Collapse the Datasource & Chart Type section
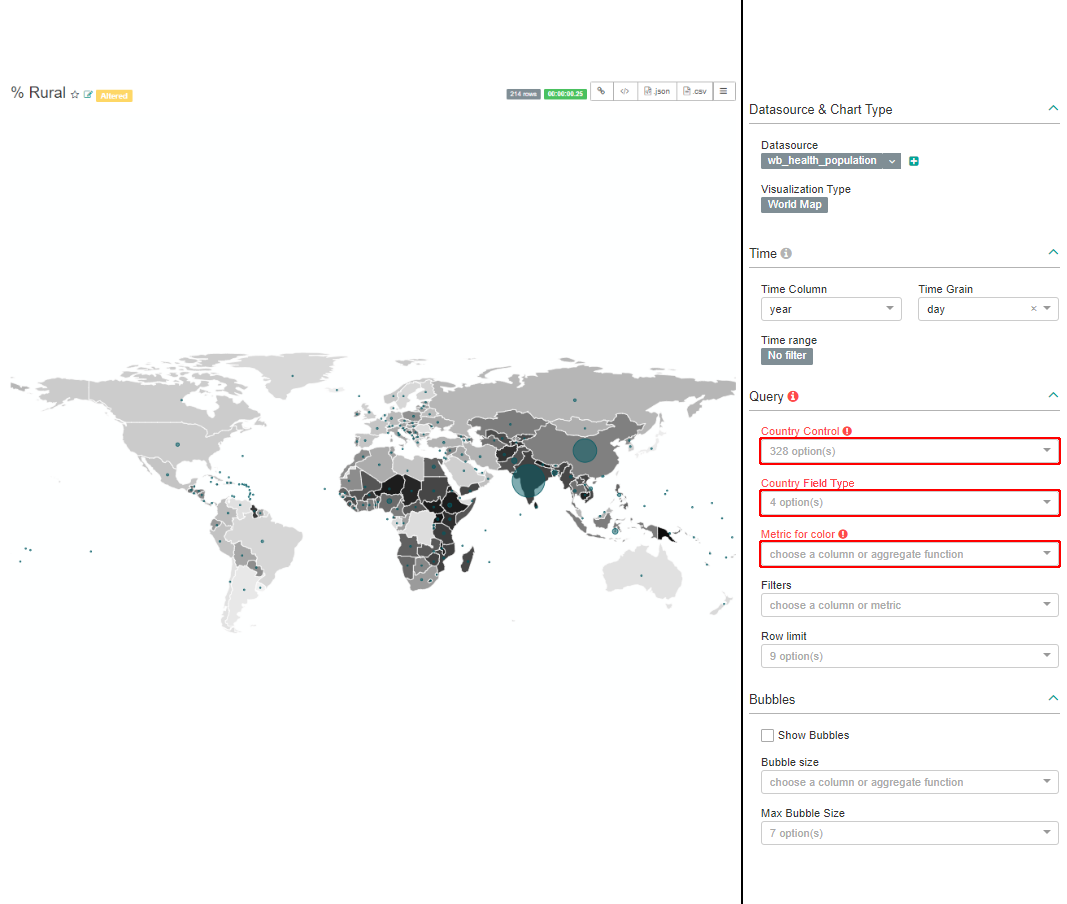This screenshot has width=1067, height=904. pos(1052,108)
